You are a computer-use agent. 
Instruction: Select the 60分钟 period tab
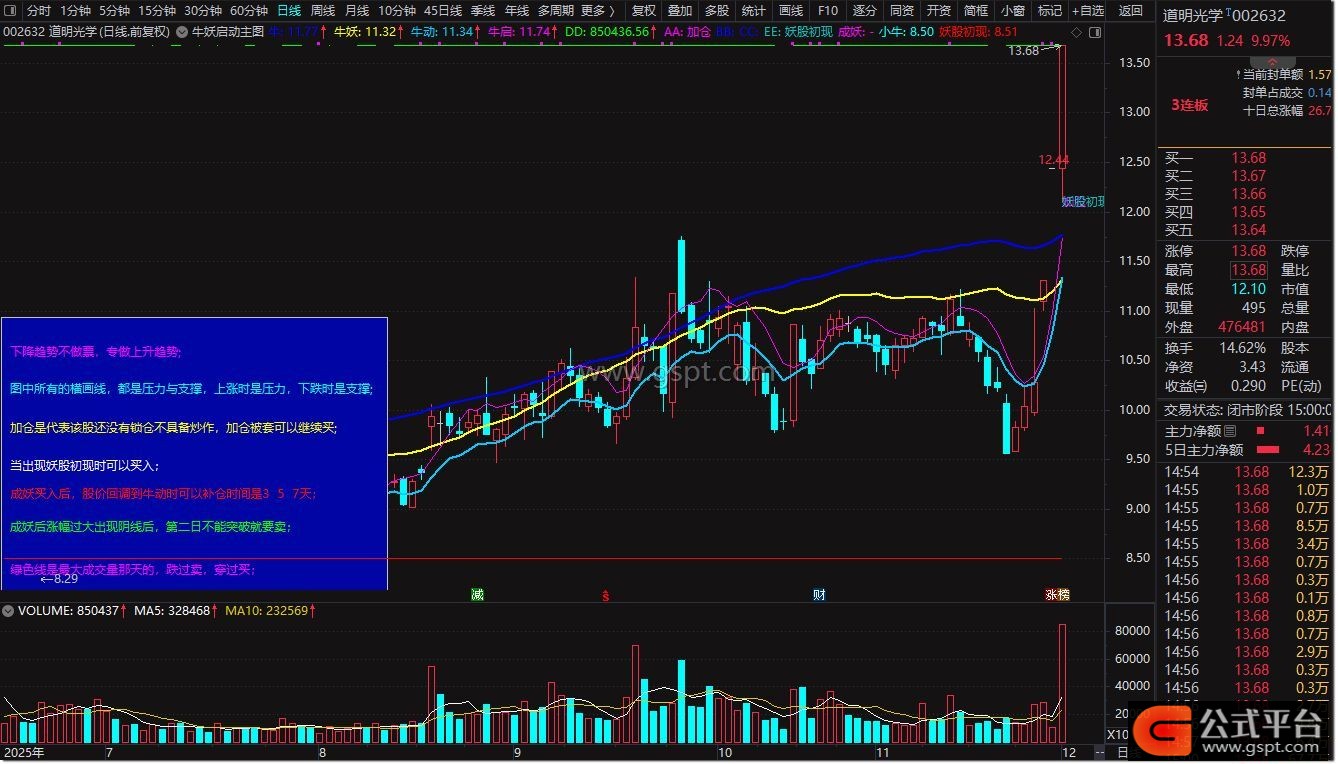click(x=248, y=11)
